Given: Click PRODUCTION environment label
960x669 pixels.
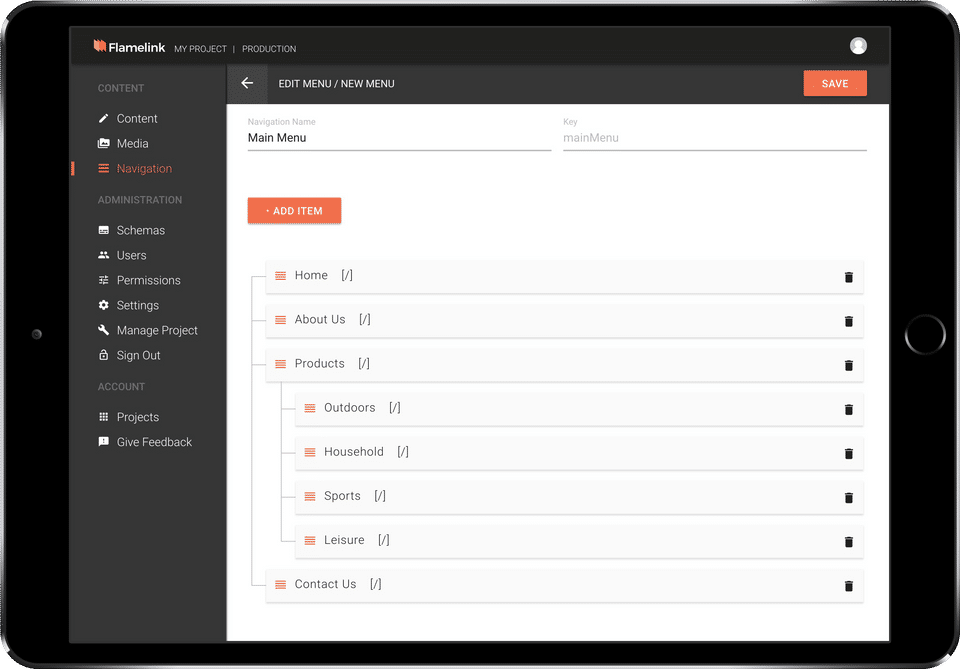Looking at the screenshot, I should pyautogui.click(x=269, y=49).
